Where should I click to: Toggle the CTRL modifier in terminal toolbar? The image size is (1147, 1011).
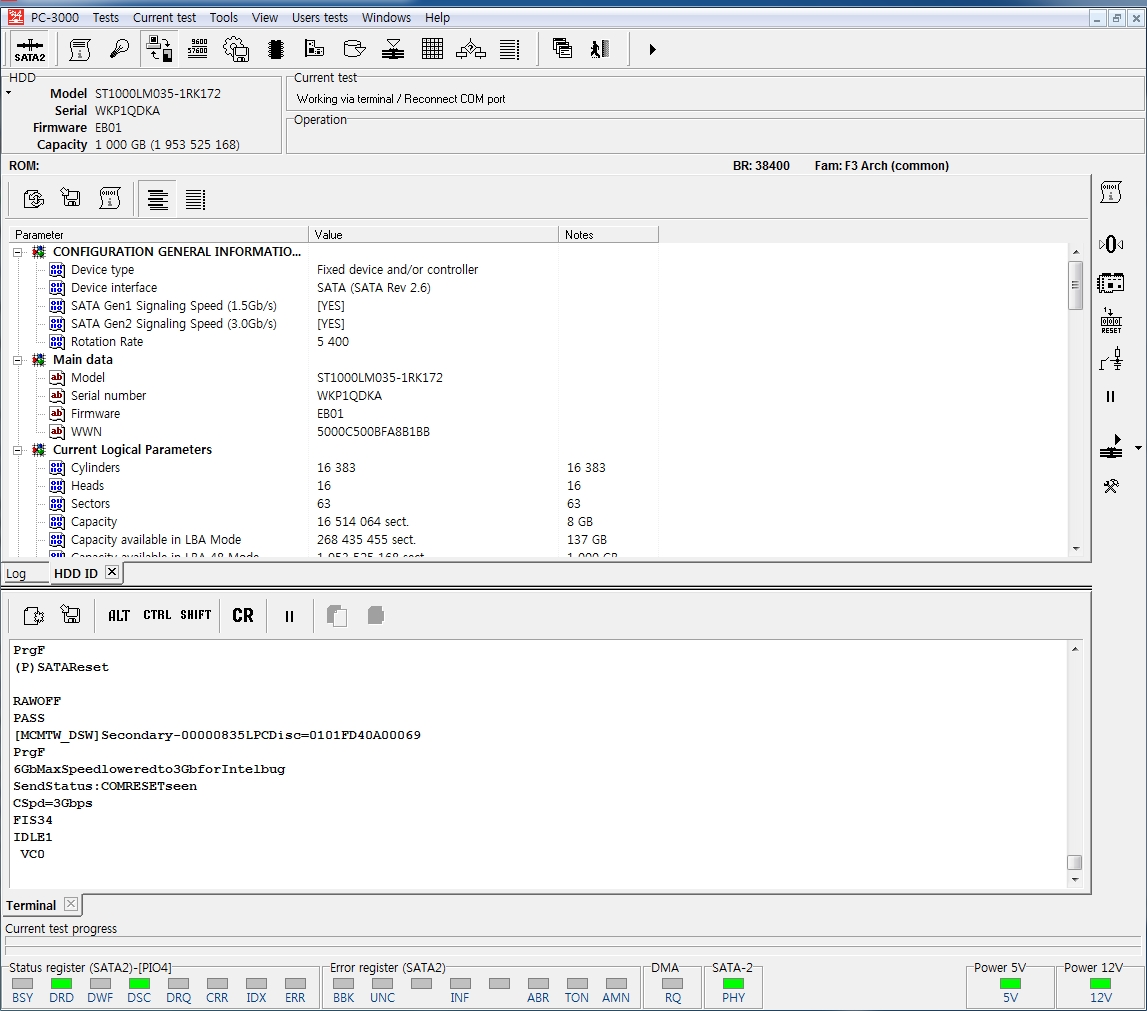(x=157, y=616)
